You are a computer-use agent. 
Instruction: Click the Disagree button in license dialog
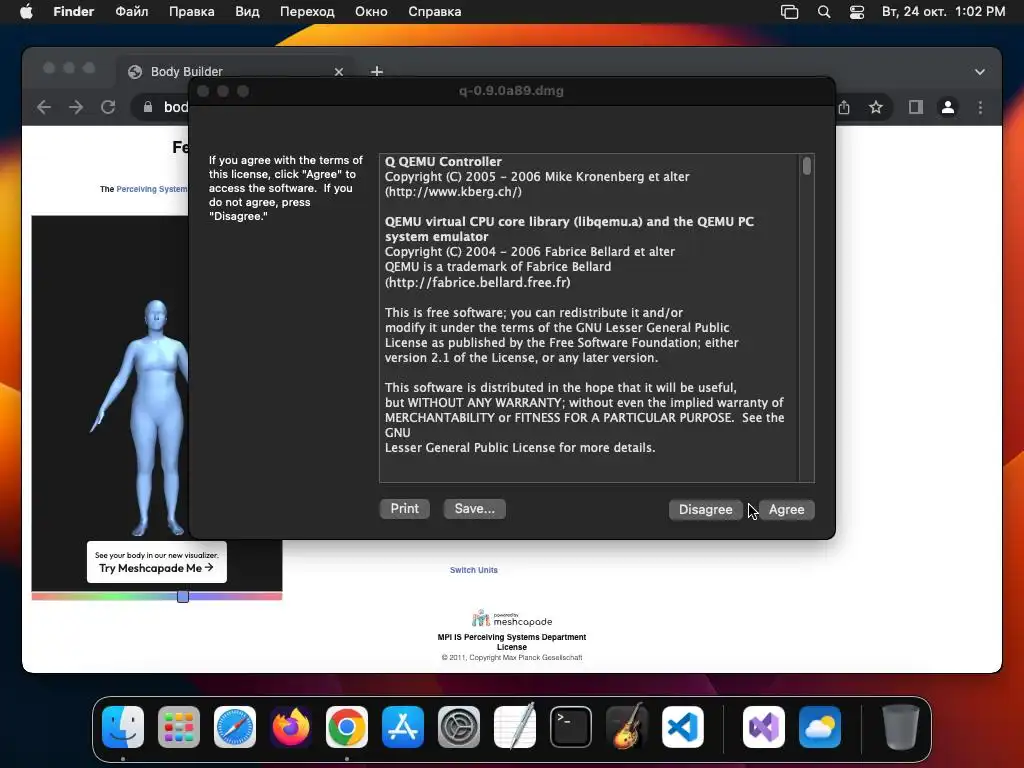tap(705, 509)
